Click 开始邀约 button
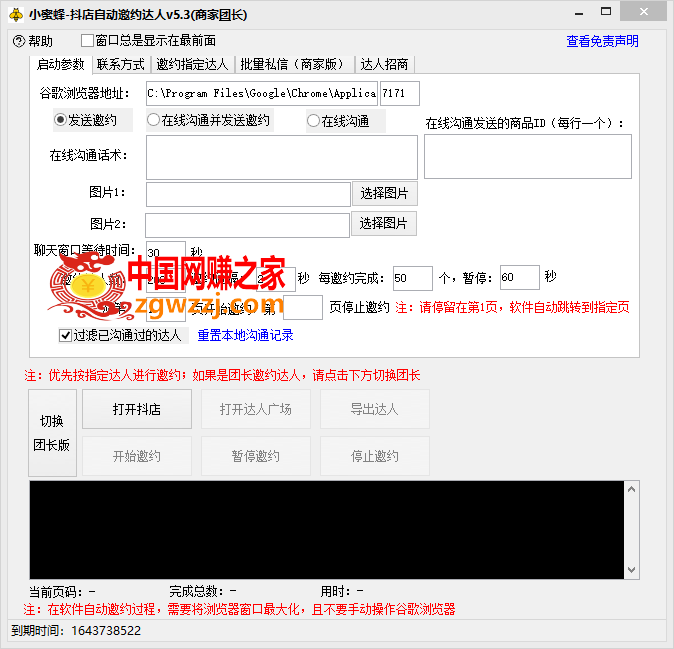The image size is (674, 649). tap(137, 456)
